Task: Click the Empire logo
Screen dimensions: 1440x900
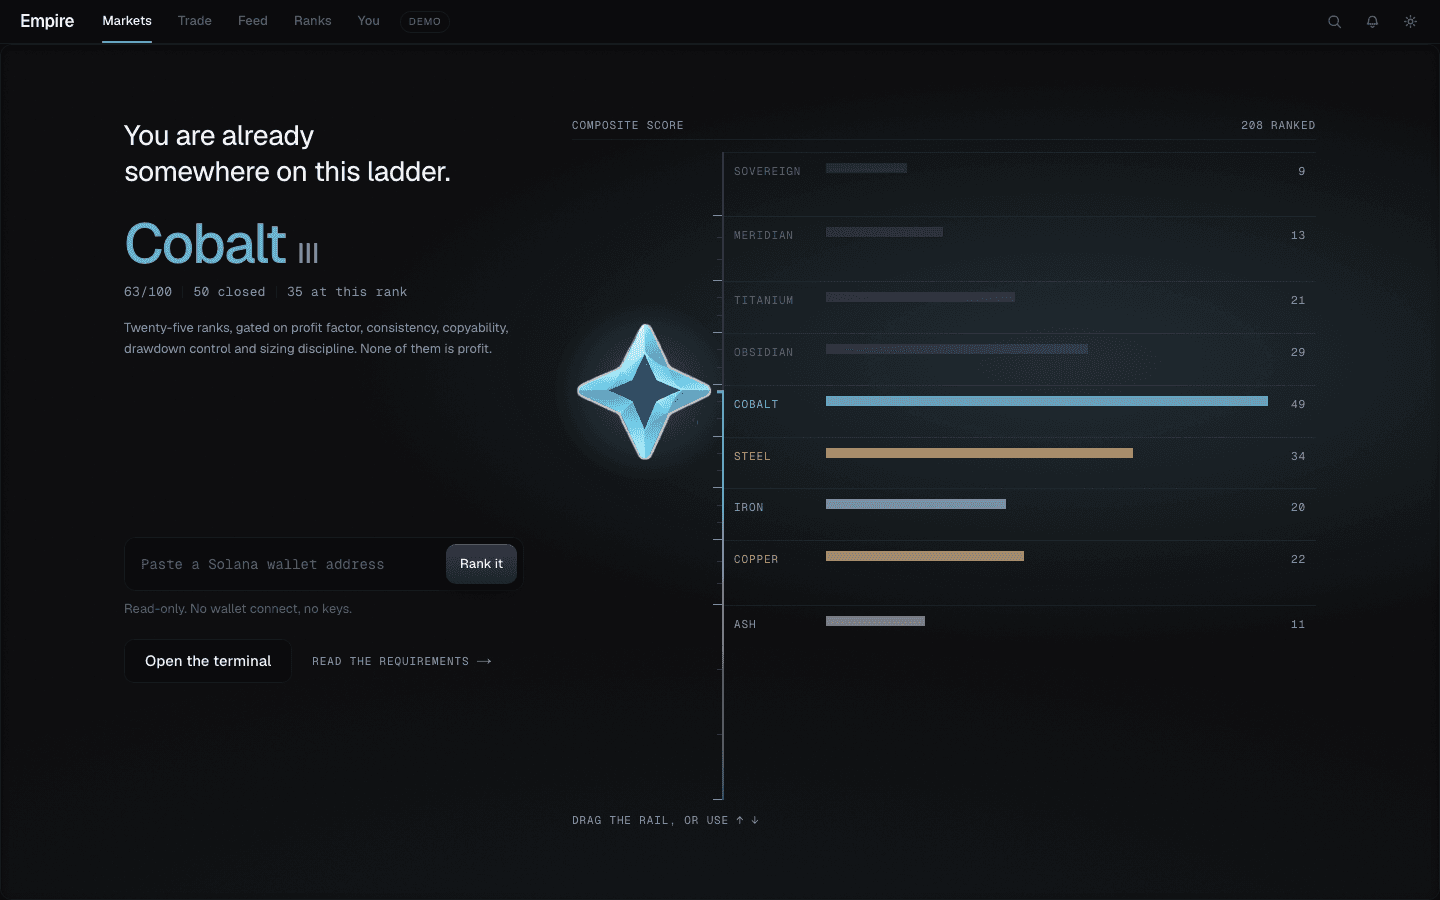Action: [47, 21]
